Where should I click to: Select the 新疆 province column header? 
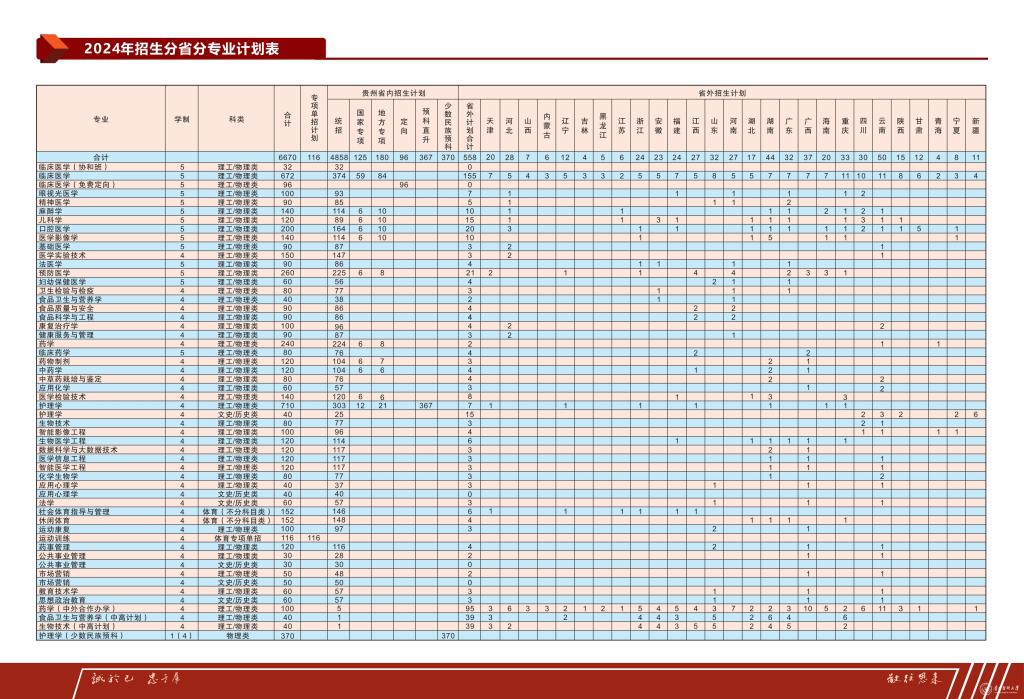point(976,125)
